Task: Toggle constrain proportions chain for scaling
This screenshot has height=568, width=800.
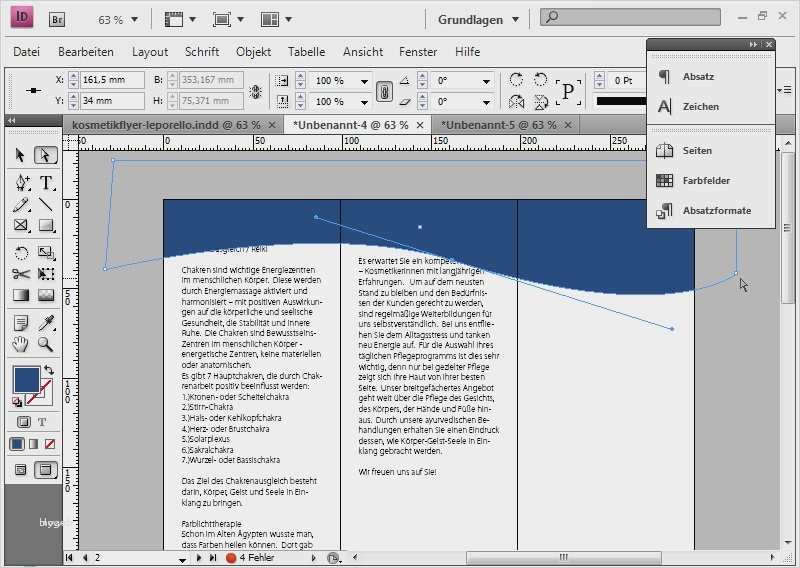Action: tap(382, 91)
